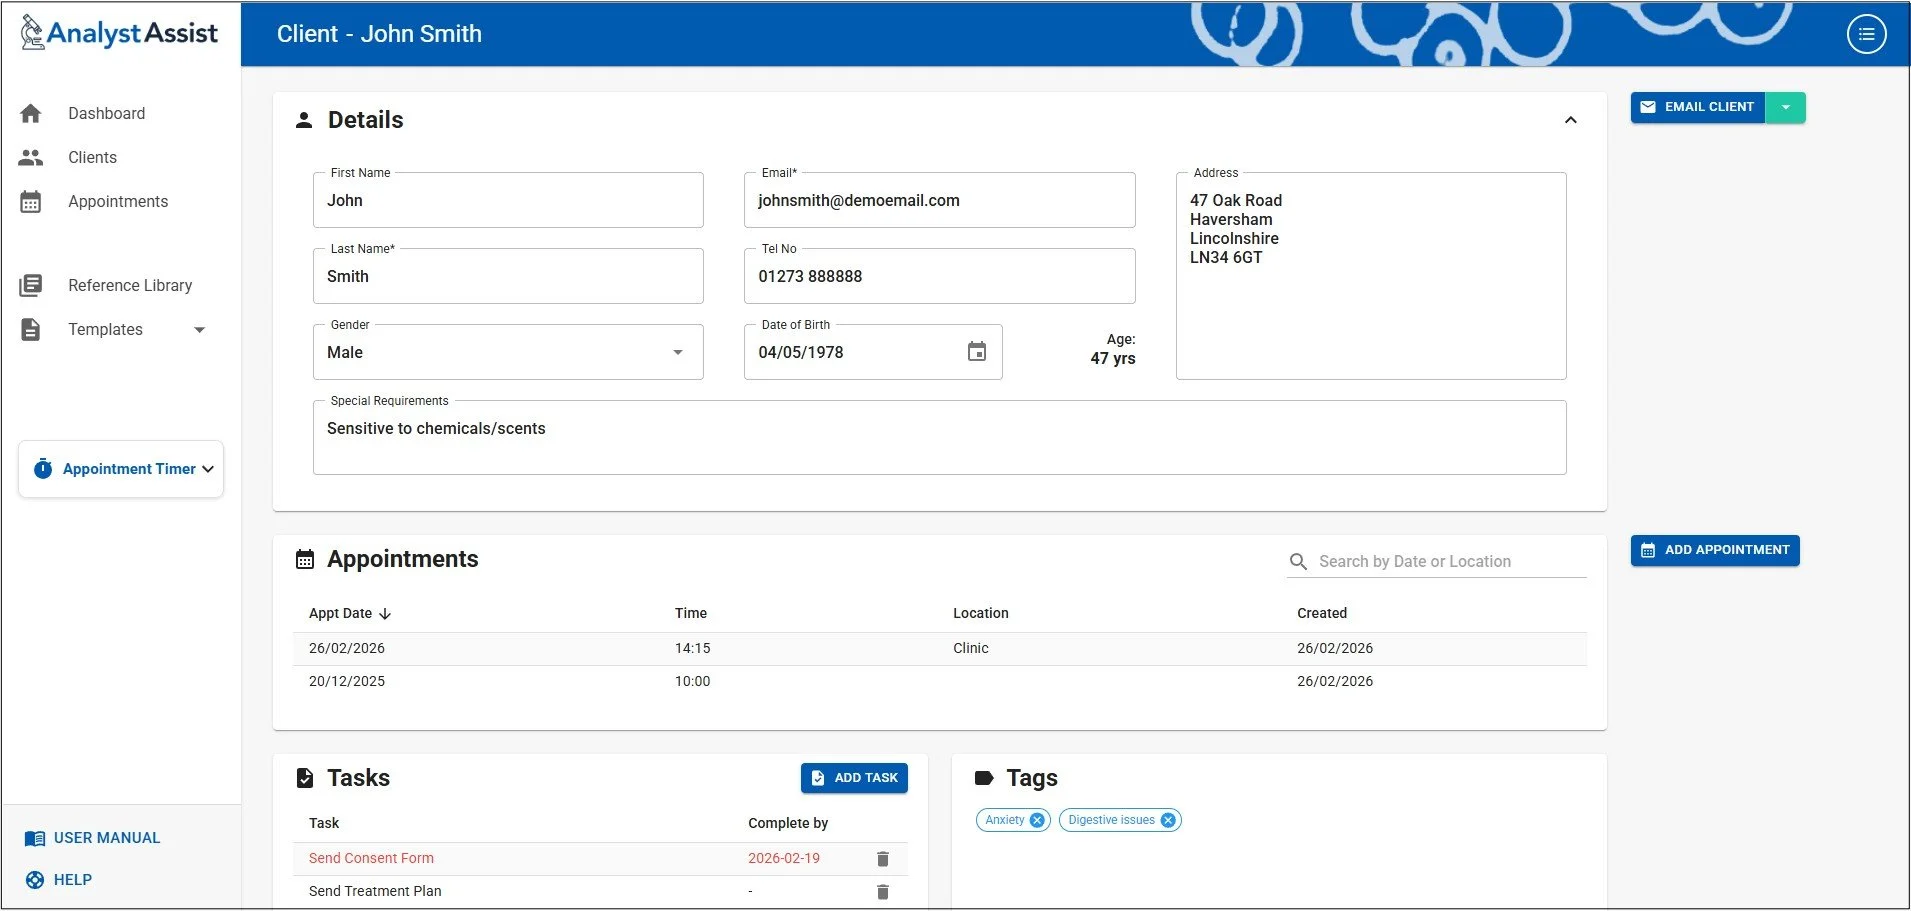This screenshot has width=1911, height=911.
Task: Click the Appointments section calendar icon
Action: [305, 559]
